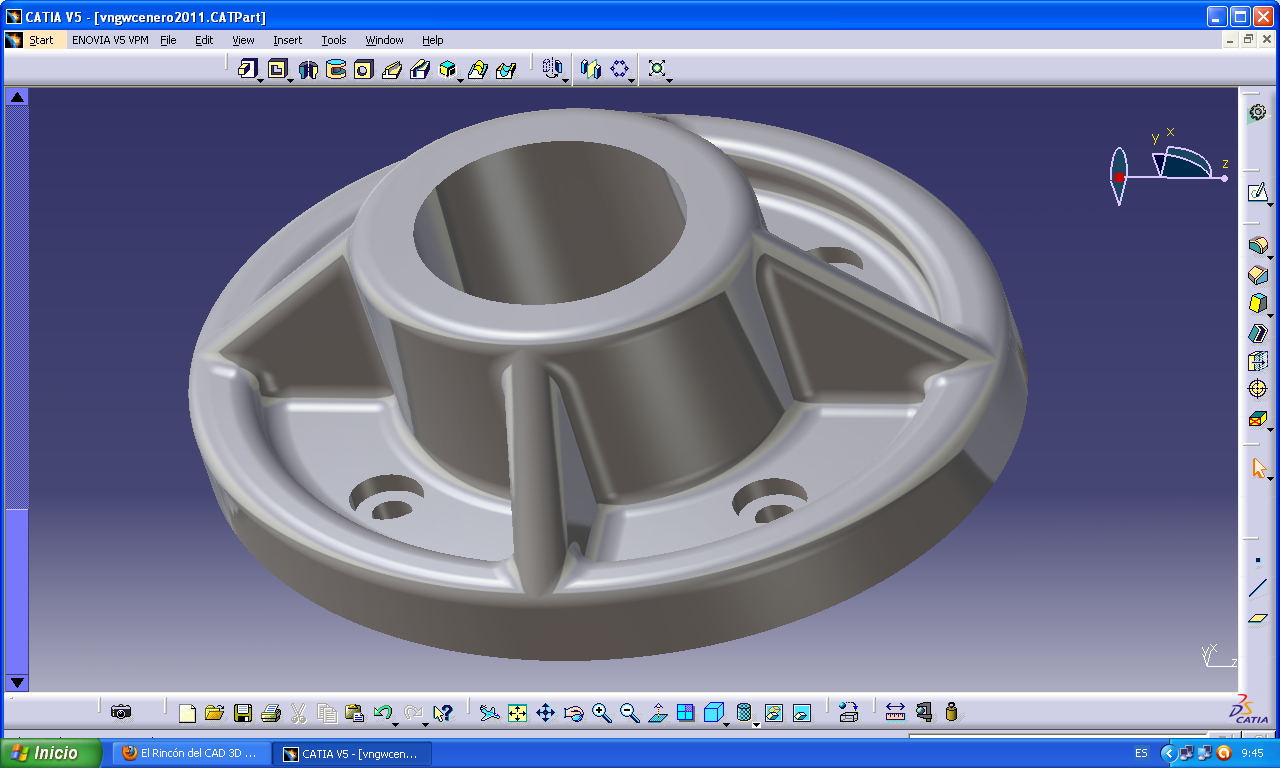The width and height of the screenshot is (1280, 768).
Task: Click Swap Visible Space icon
Action: coord(801,713)
